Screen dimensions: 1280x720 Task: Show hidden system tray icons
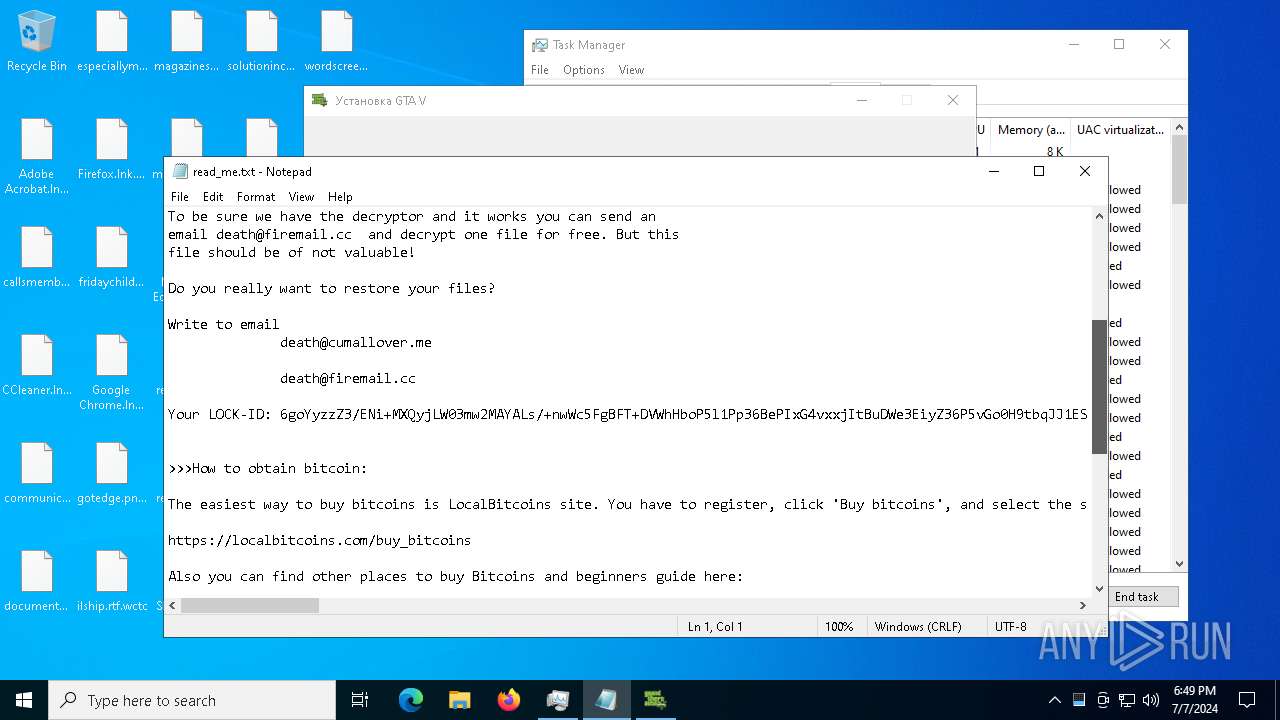click(x=1054, y=700)
